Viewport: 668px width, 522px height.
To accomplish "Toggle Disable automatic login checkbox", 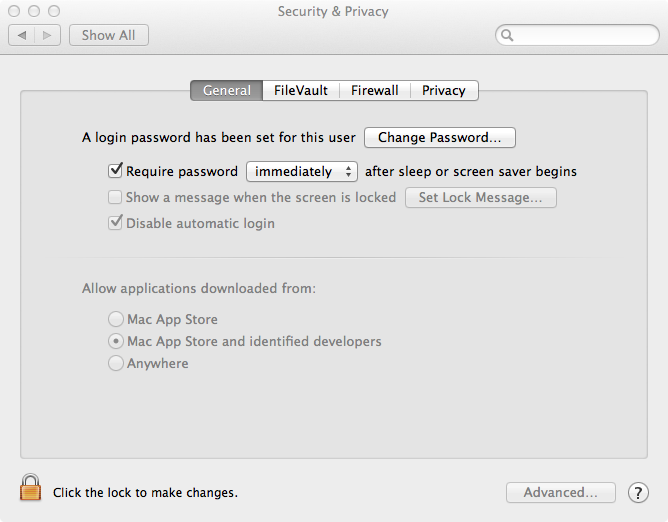I will pos(115,223).
